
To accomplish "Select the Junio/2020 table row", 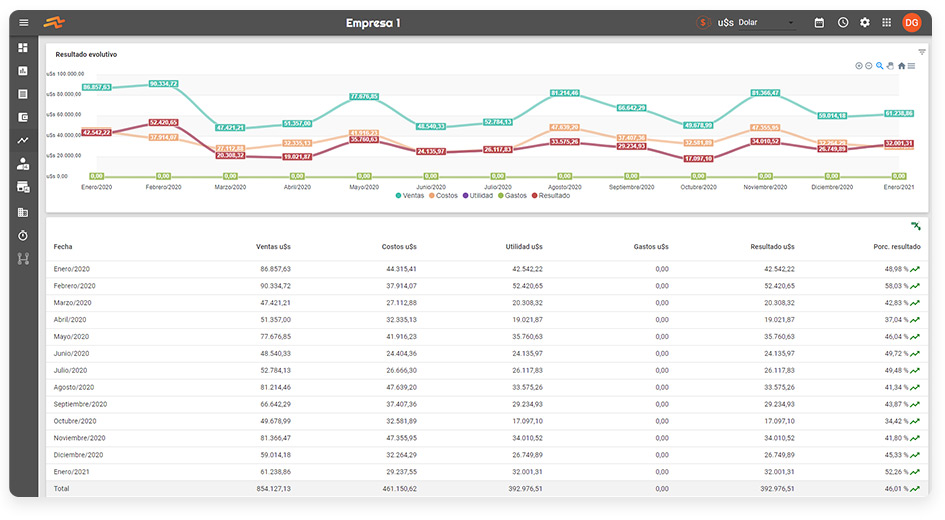I will (487, 354).
